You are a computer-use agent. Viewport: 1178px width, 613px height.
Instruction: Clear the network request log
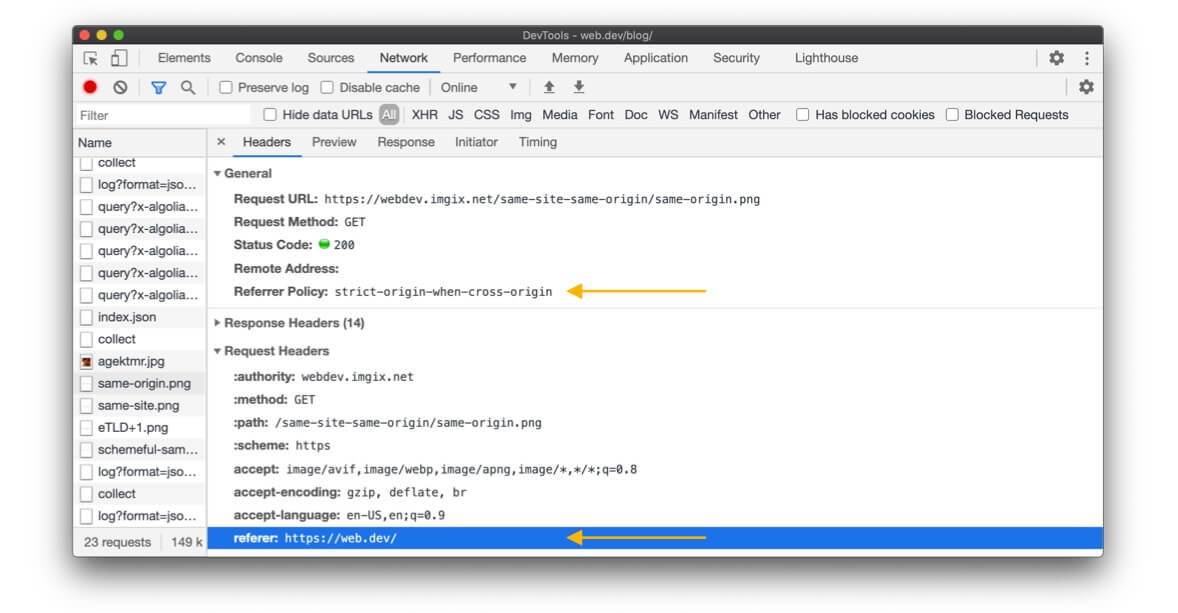point(119,88)
